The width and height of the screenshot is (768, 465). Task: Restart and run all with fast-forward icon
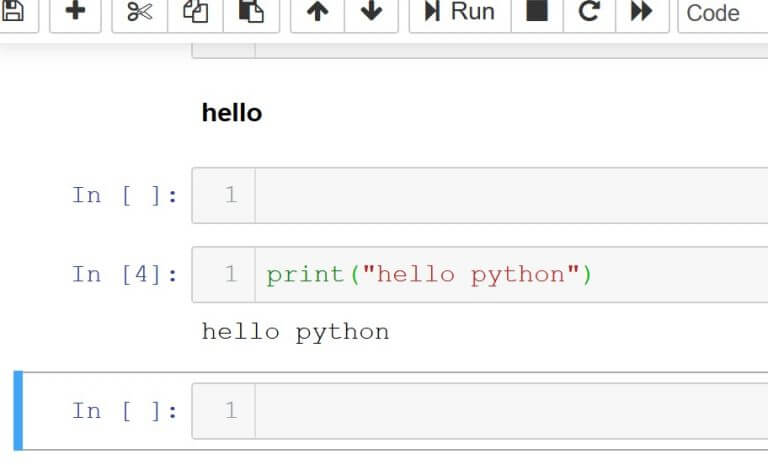coord(641,11)
